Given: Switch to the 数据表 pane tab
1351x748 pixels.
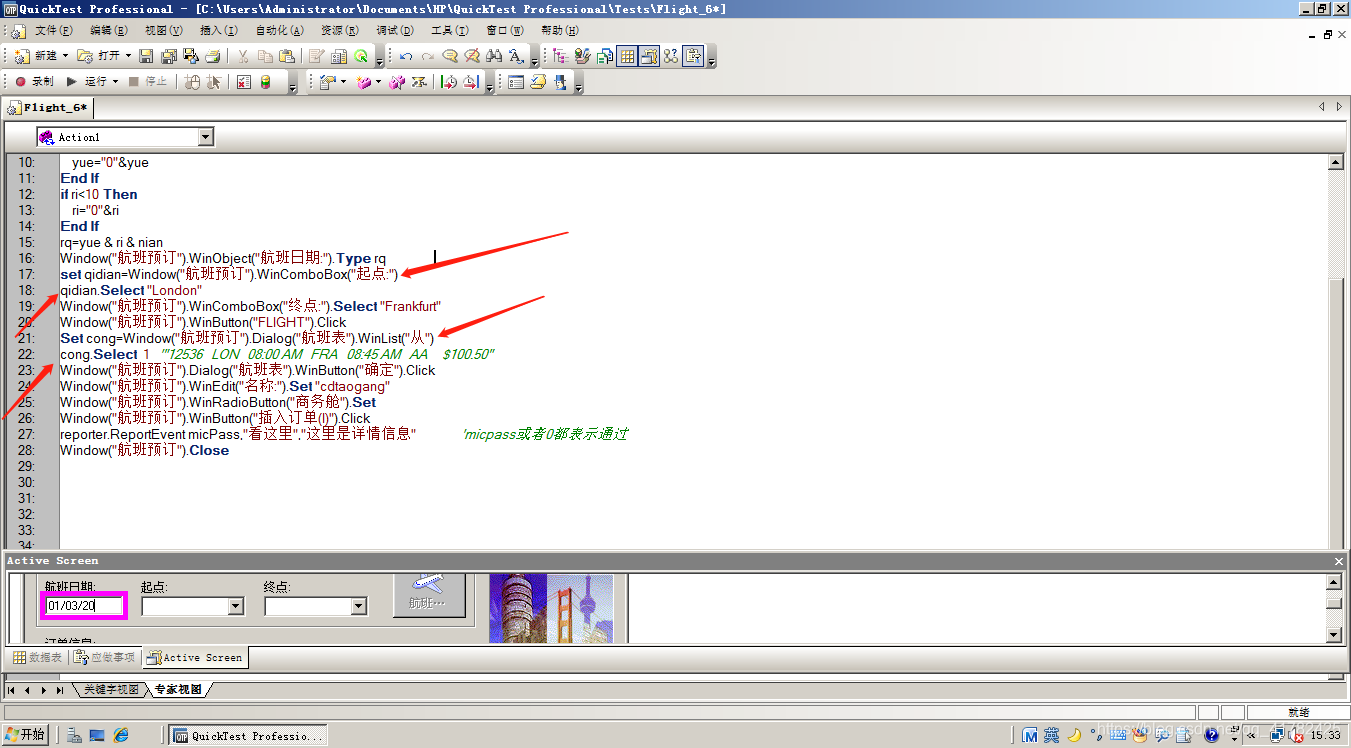Looking at the screenshot, I should coord(37,657).
